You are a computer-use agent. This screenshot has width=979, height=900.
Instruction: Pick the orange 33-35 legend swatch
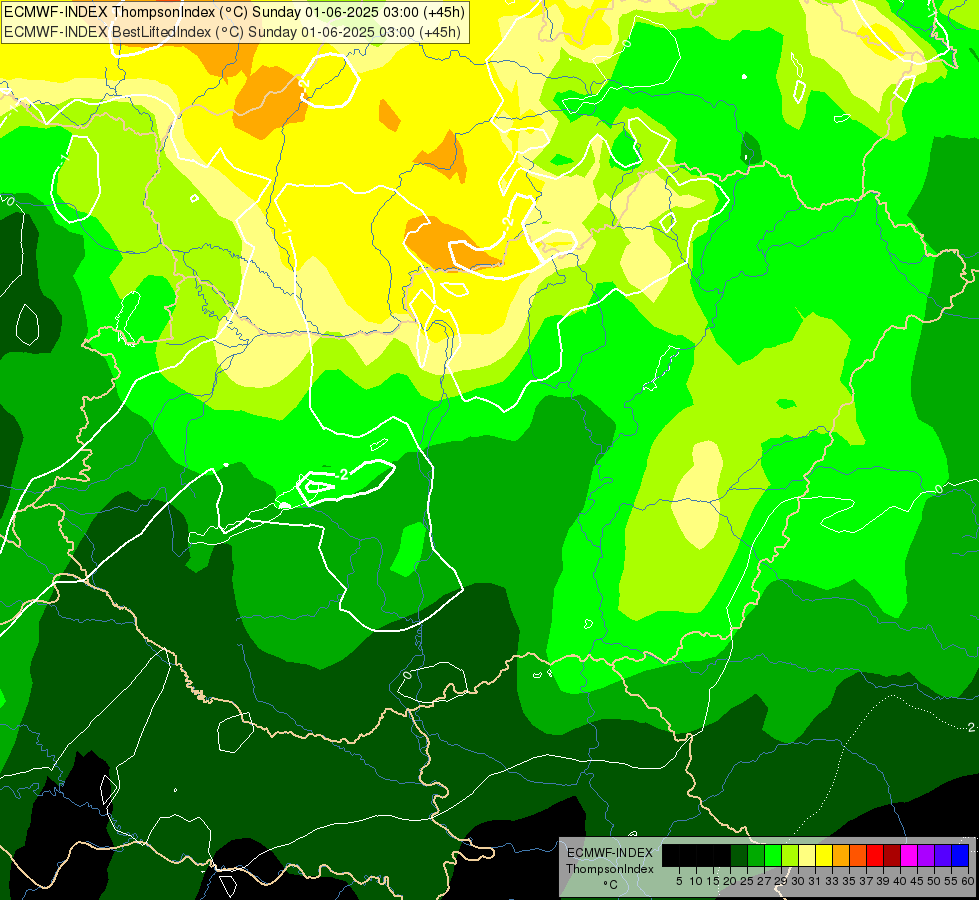(841, 855)
